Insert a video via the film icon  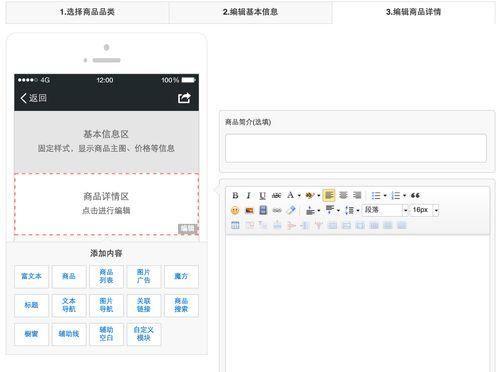263,210
